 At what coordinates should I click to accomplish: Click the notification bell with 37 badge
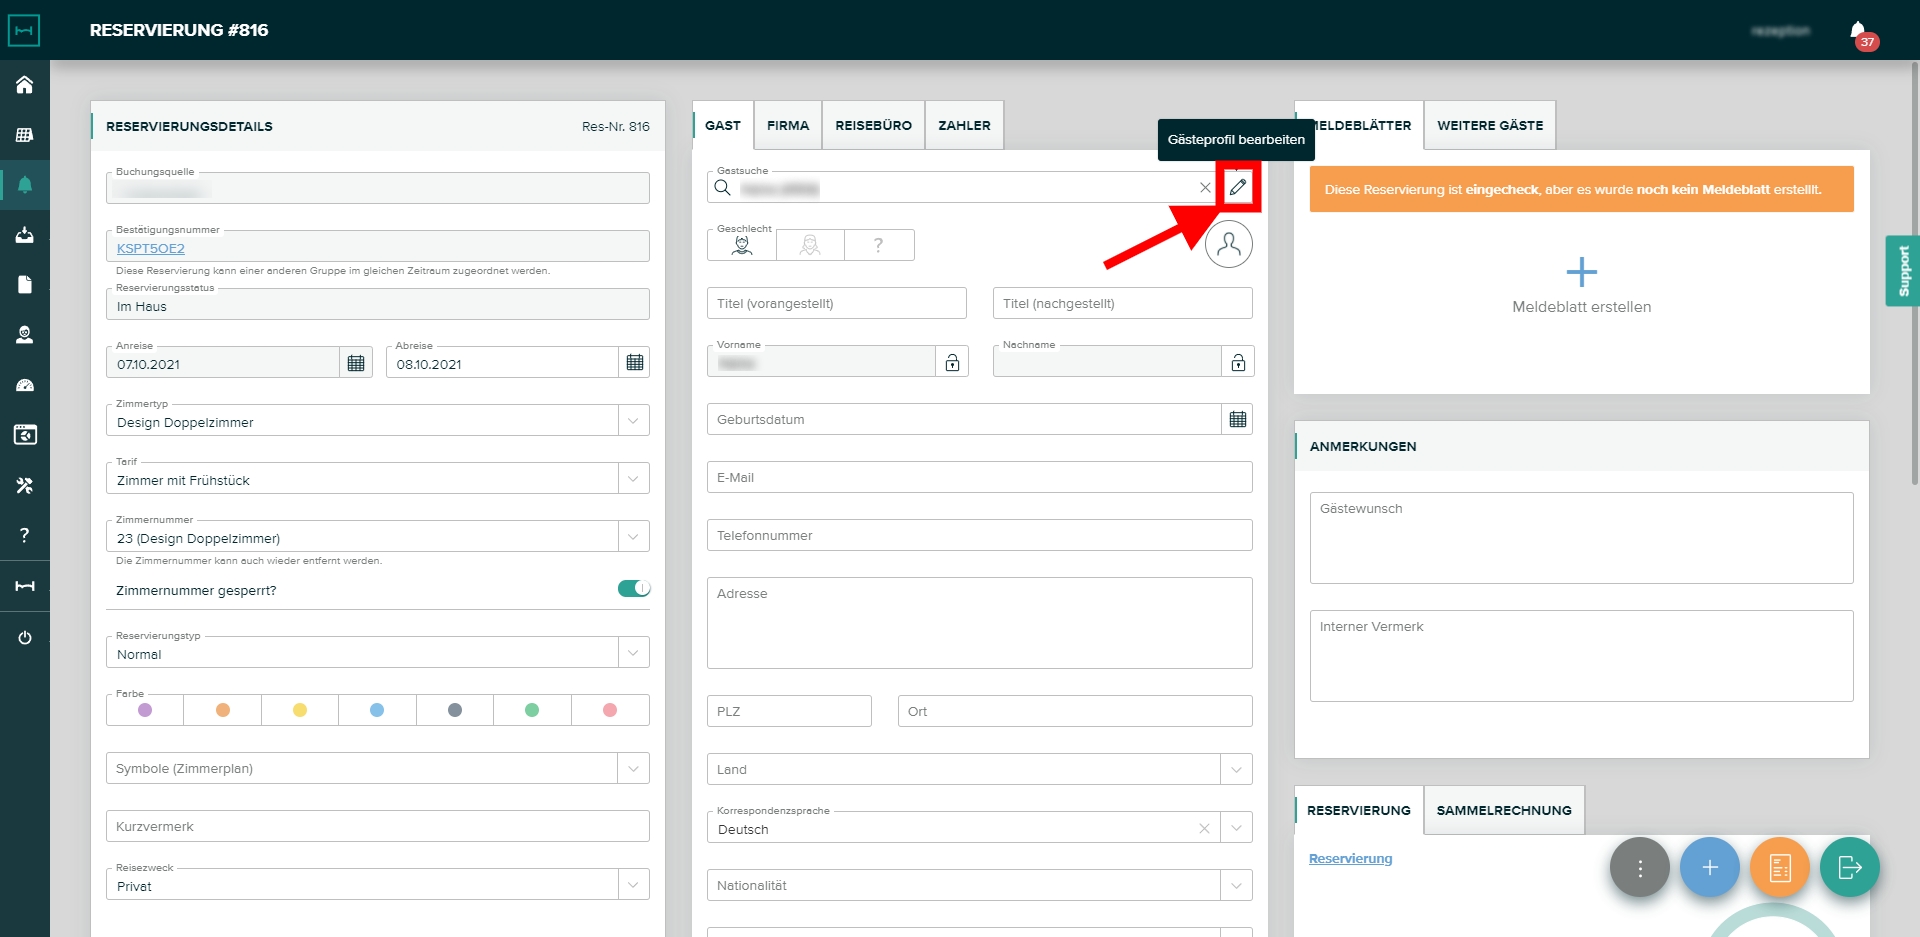coord(1858,31)
